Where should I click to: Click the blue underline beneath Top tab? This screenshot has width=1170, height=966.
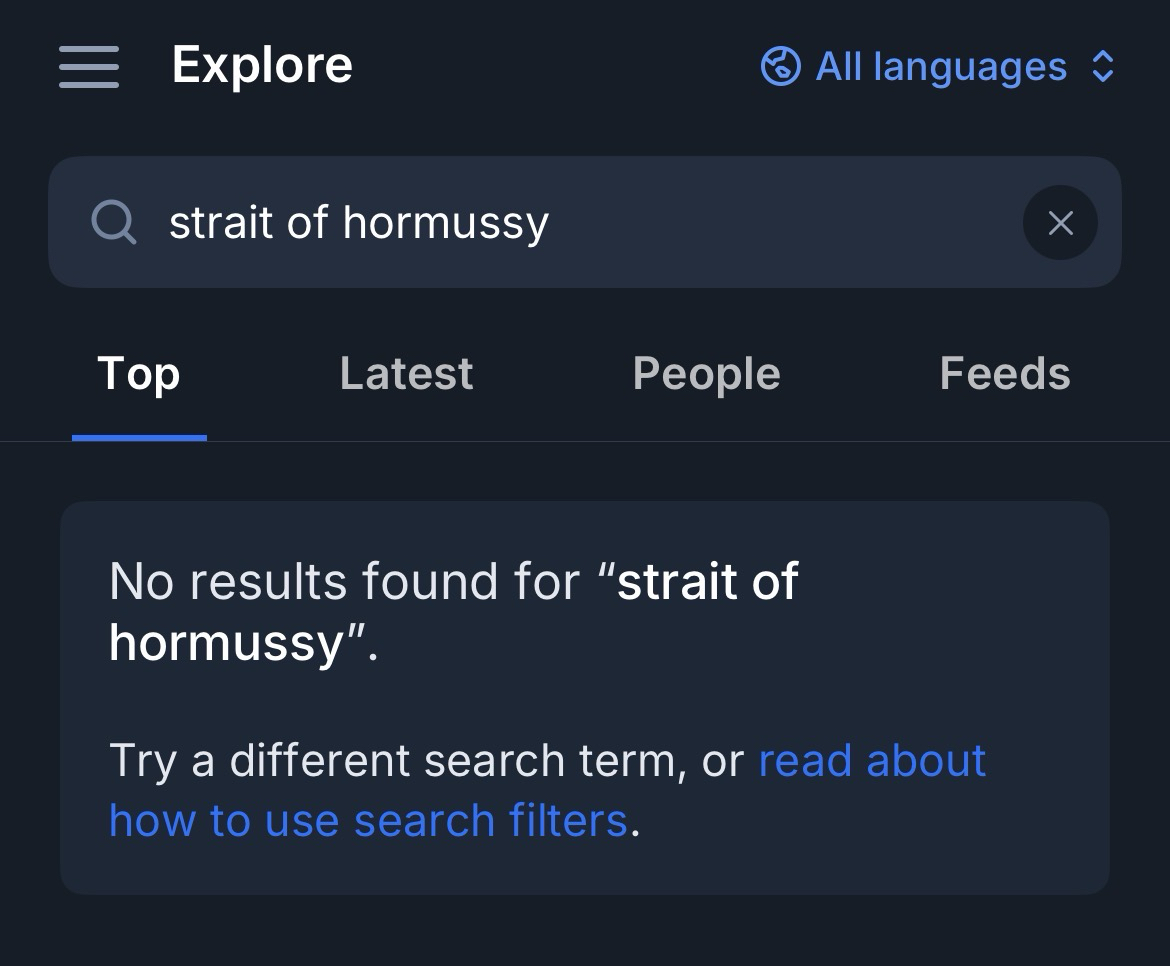139,437
